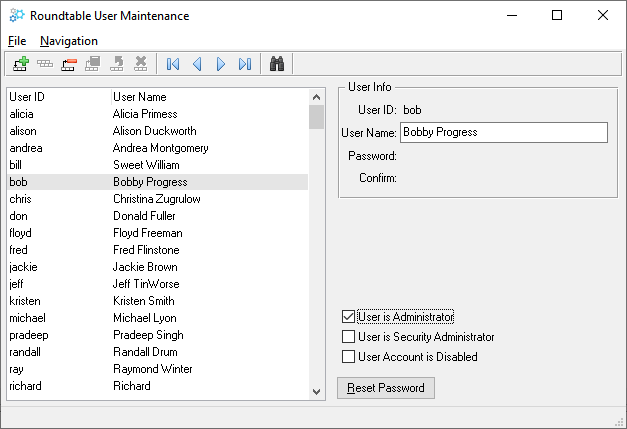Open the File menu
Image resolution: width=627 pixels, height=429 pixels.
pyautogui.click(x=17, y=41)
